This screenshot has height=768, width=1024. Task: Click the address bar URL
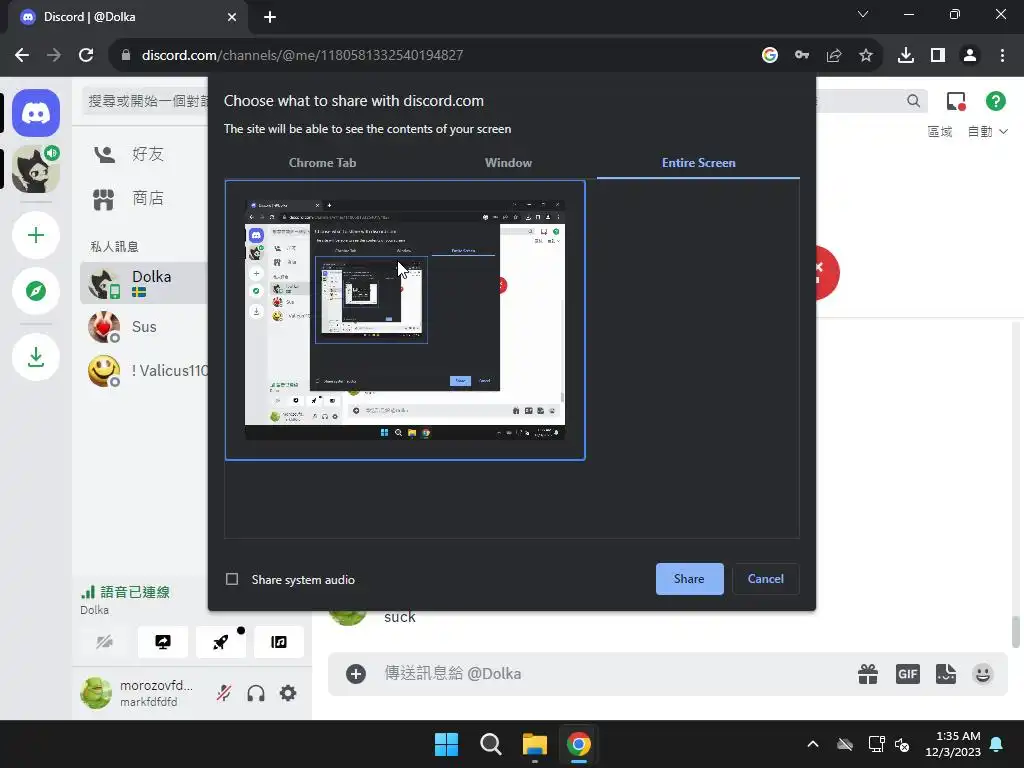point(302,55)
